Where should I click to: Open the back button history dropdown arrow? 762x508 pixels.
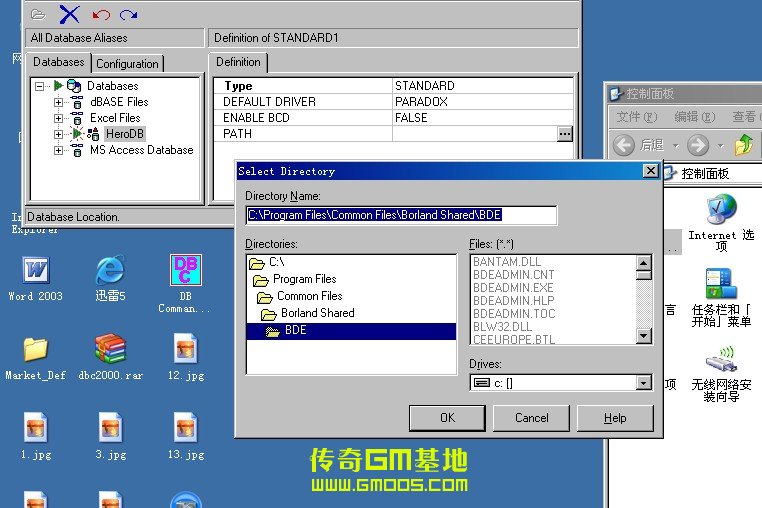click(x=675, y=145)
